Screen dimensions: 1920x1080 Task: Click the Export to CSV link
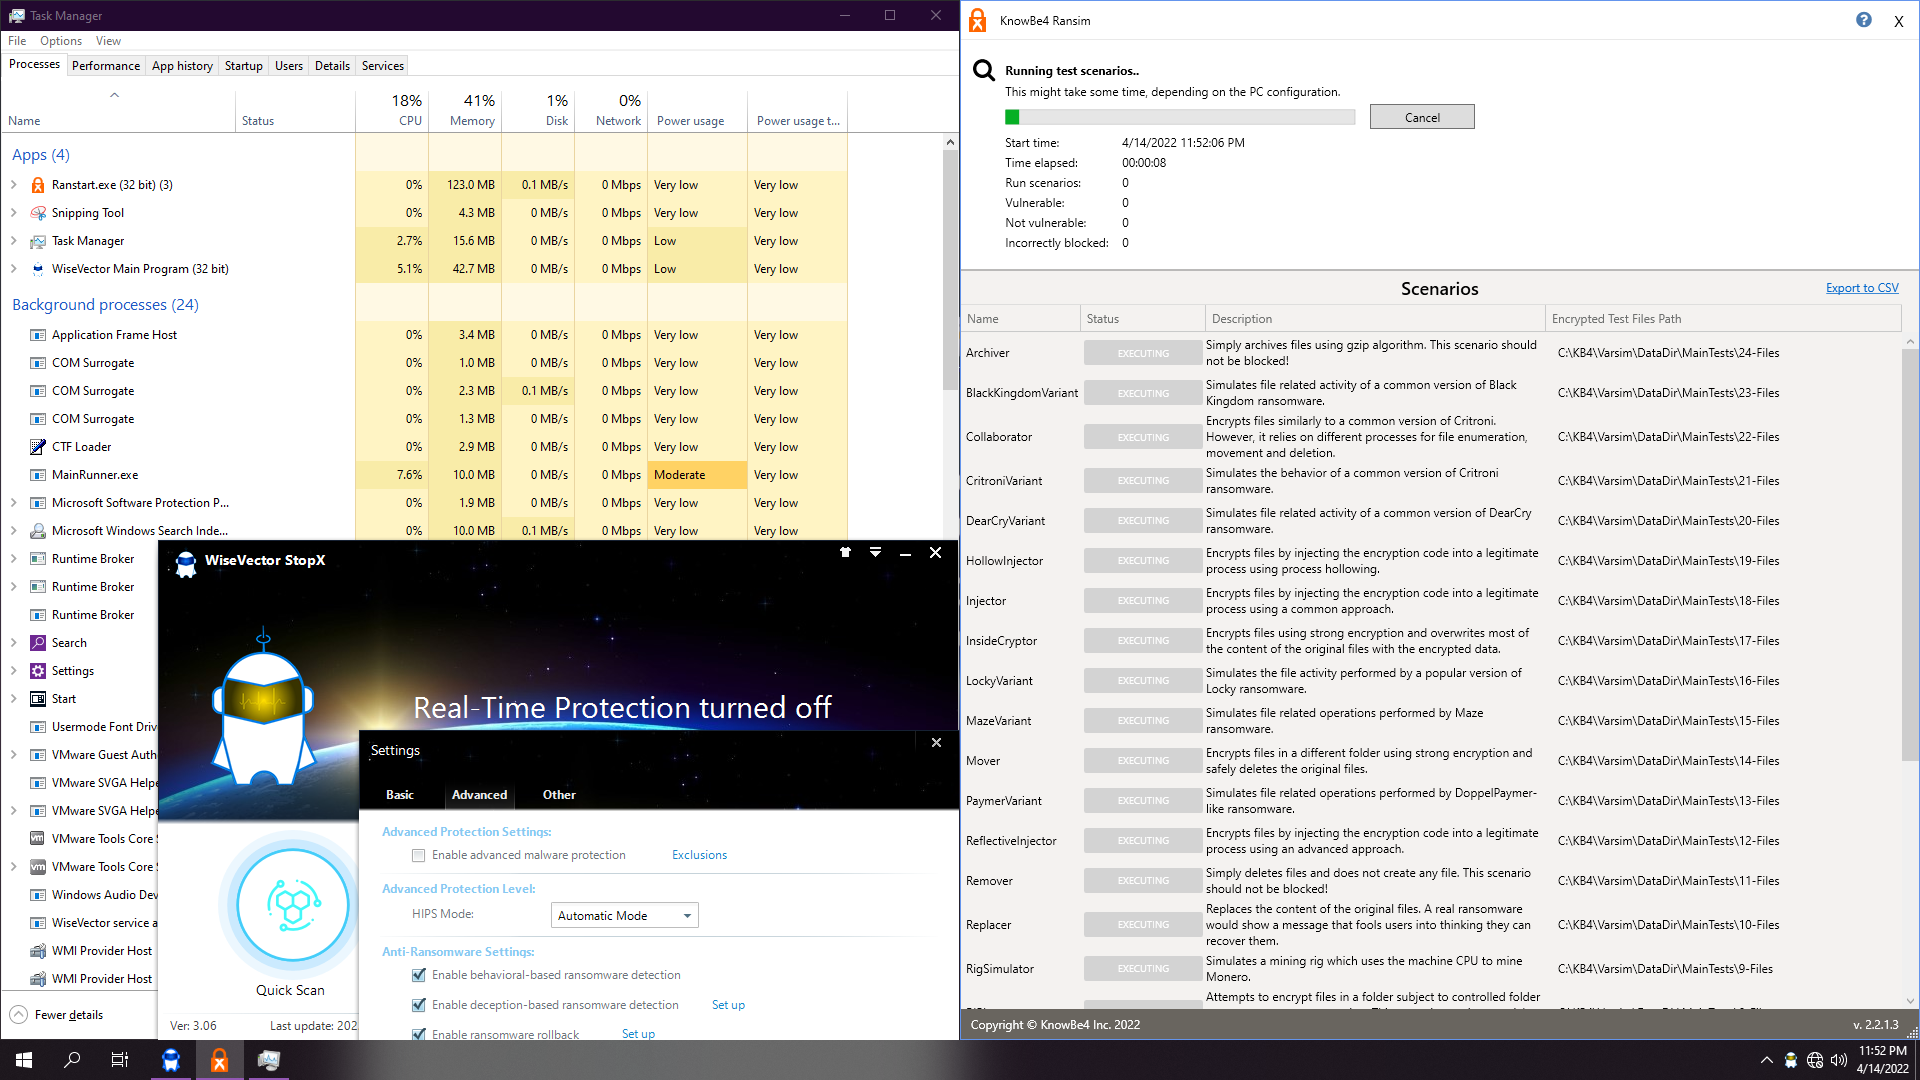pos(1861,288)
